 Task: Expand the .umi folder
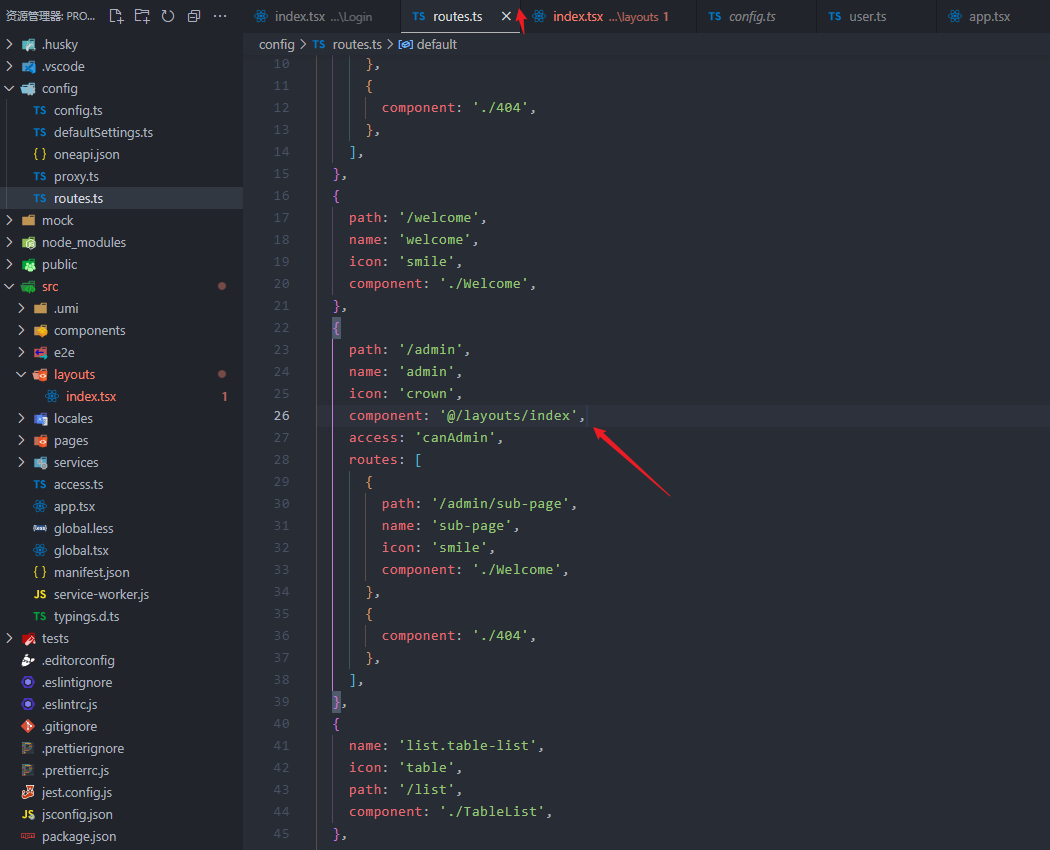pos(21,308)
